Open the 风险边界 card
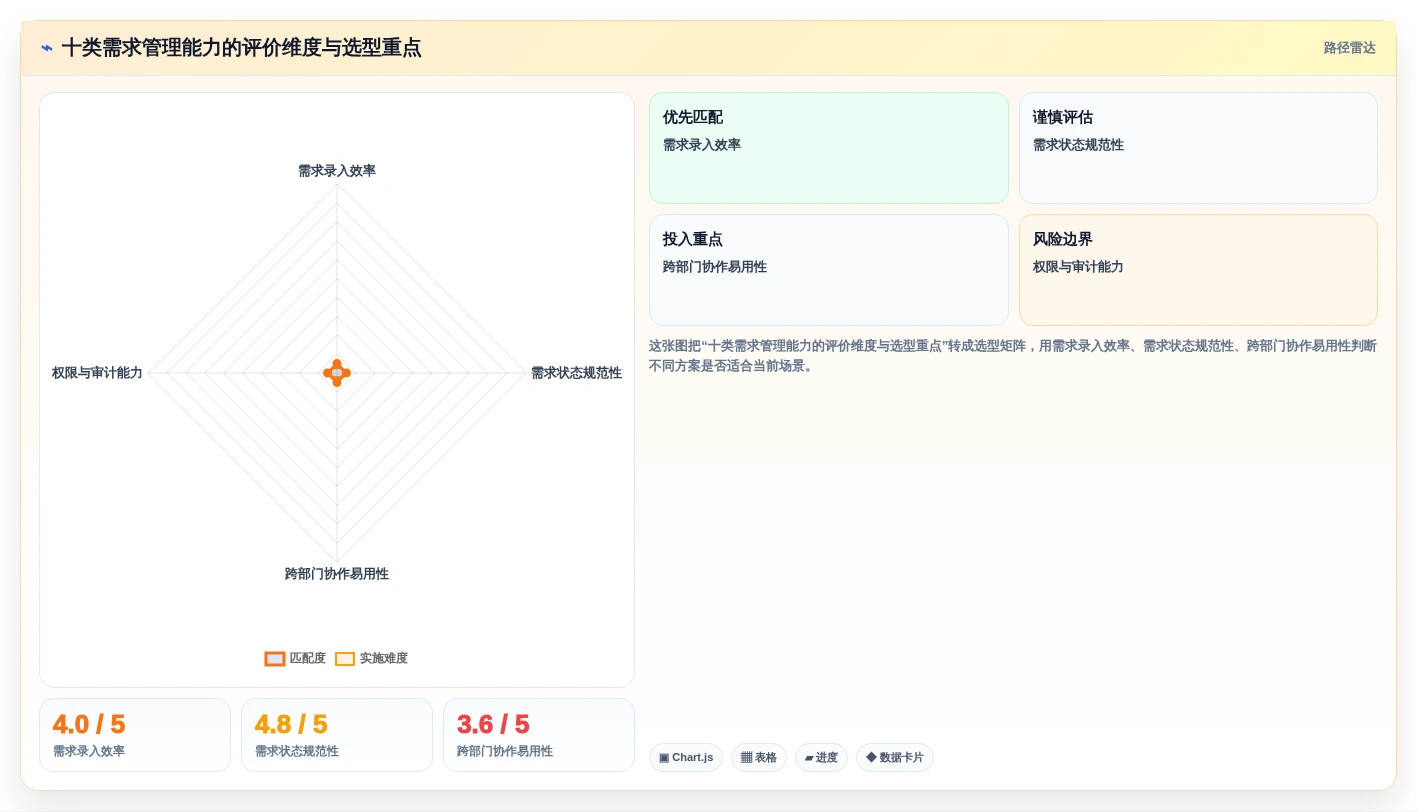The width and height of the screenshot is (1417, 812). [1198, 270]
